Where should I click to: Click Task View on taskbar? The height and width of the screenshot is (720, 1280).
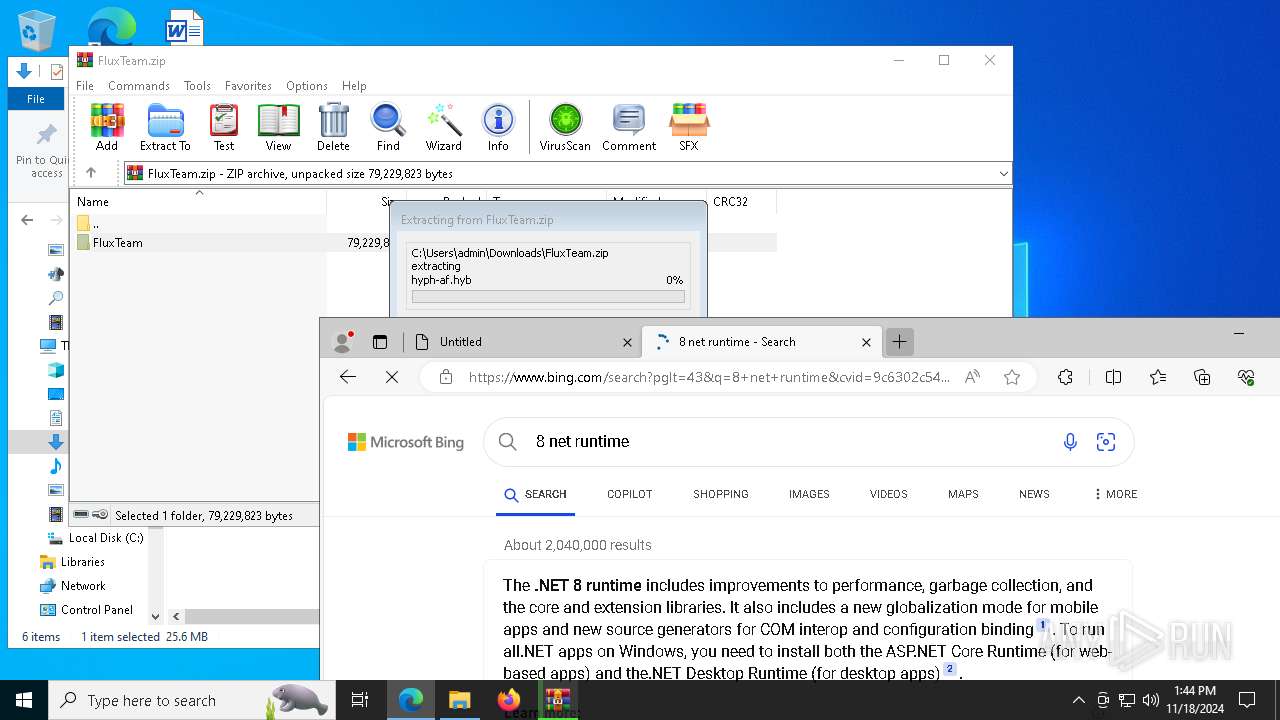[360, 700]
